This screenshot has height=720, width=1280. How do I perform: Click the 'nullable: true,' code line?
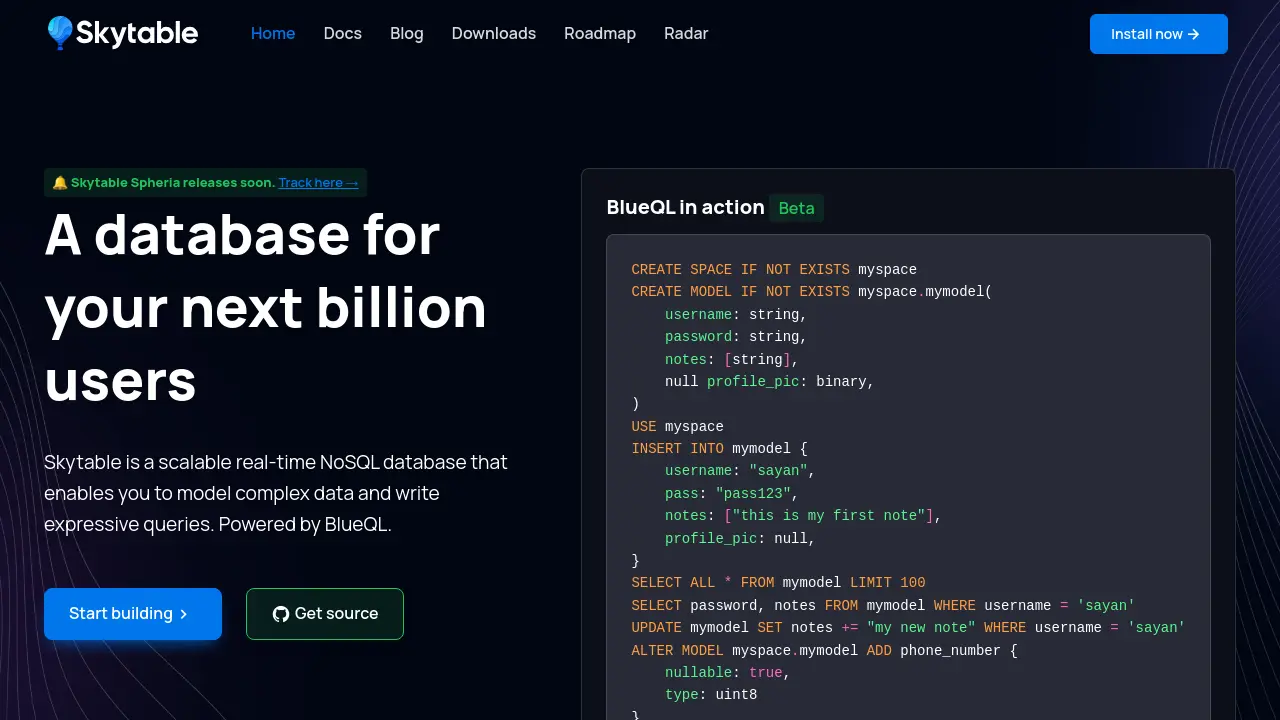[x=728, y=673]
